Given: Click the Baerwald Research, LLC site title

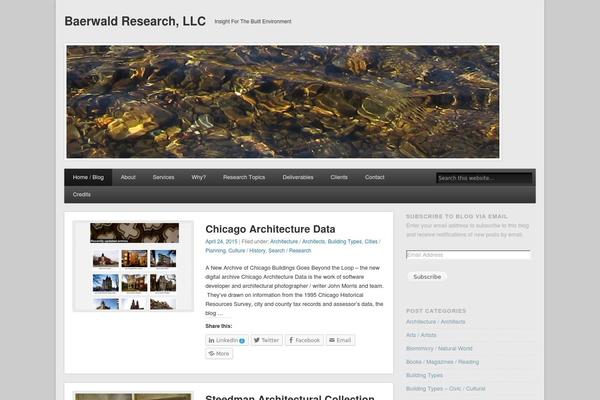Looking at the screenshot, I should click(135, 21).
